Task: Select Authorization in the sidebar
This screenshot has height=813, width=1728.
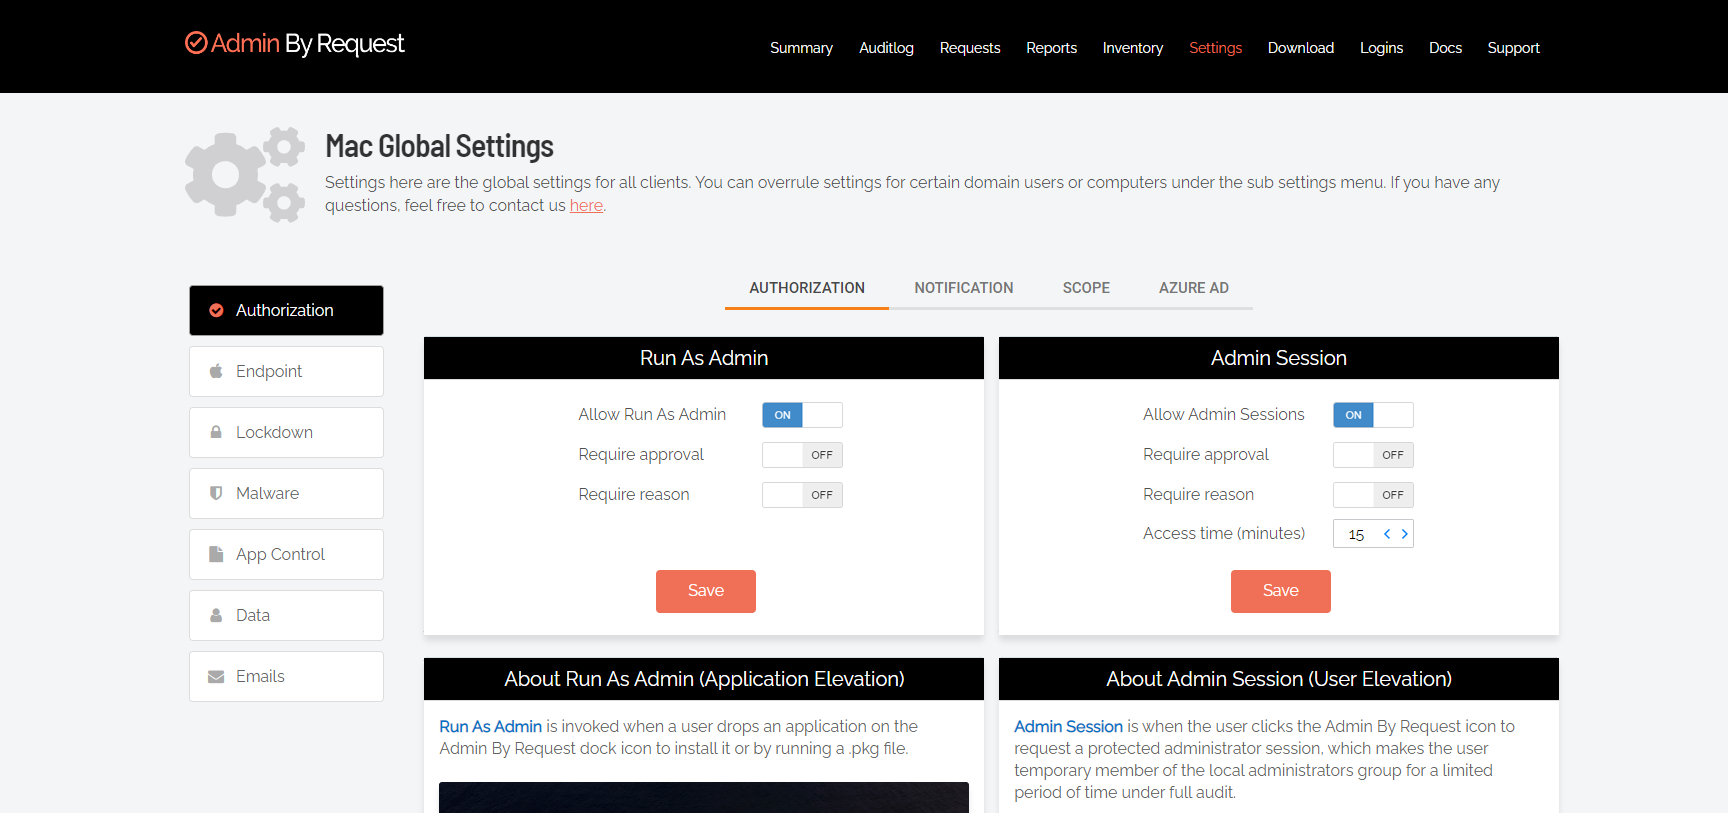Action: pyautogui.click(x=286, y=311)
